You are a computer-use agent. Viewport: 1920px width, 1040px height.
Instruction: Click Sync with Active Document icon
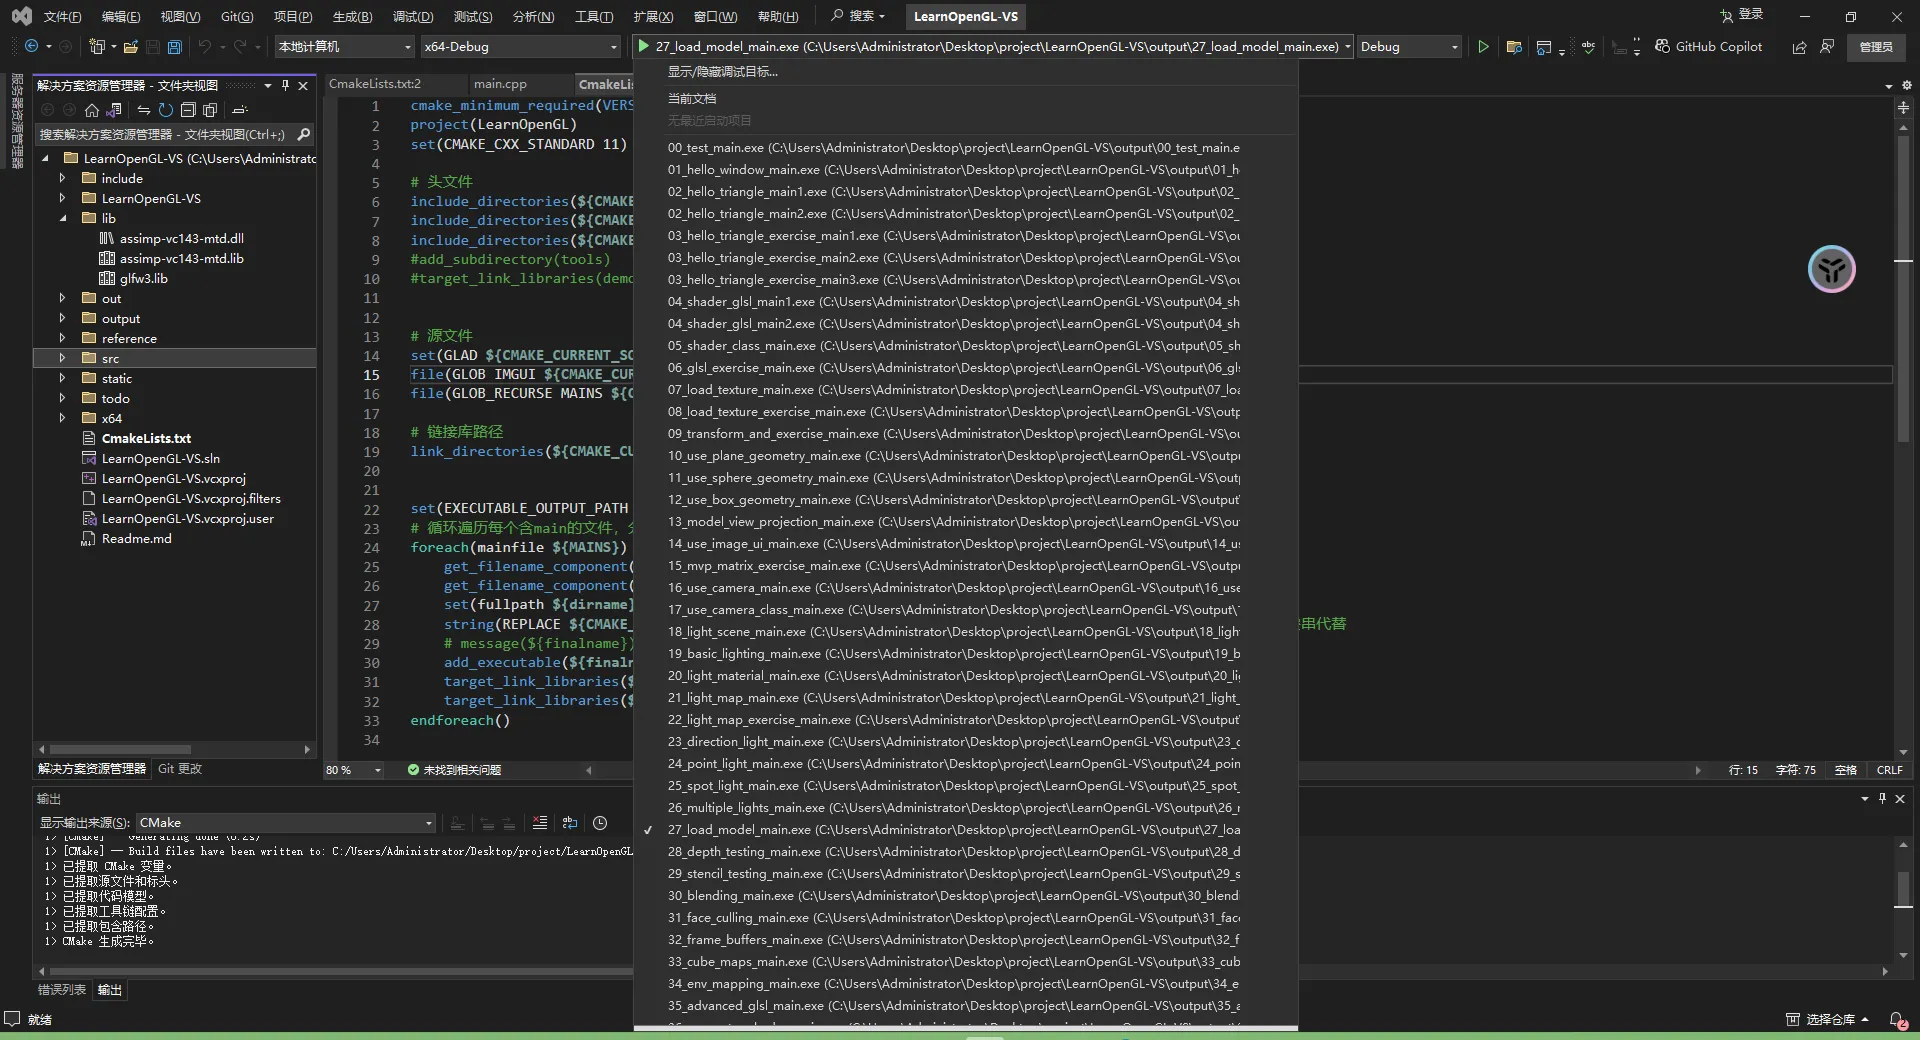pos(143,110)
